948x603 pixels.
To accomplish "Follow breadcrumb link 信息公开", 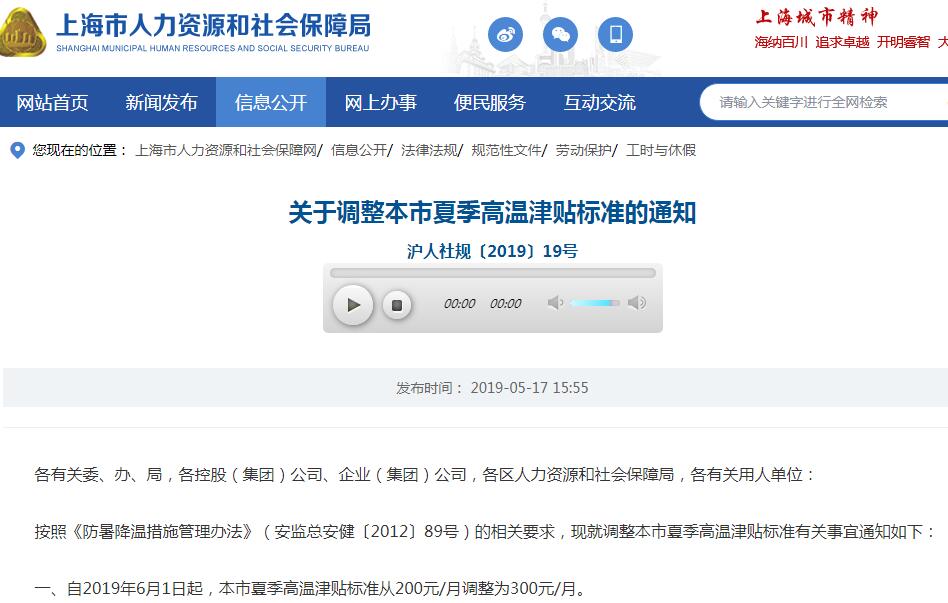I will point(359,150).
